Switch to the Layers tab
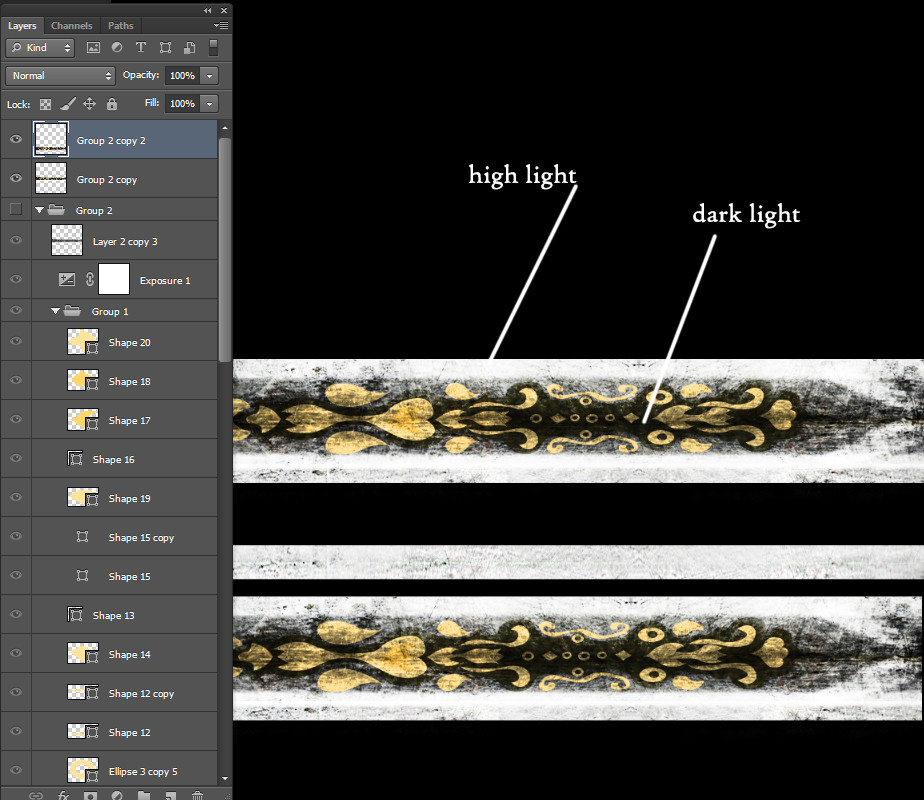924x800 pixels. pyautogui.click(x=22, y=25)
